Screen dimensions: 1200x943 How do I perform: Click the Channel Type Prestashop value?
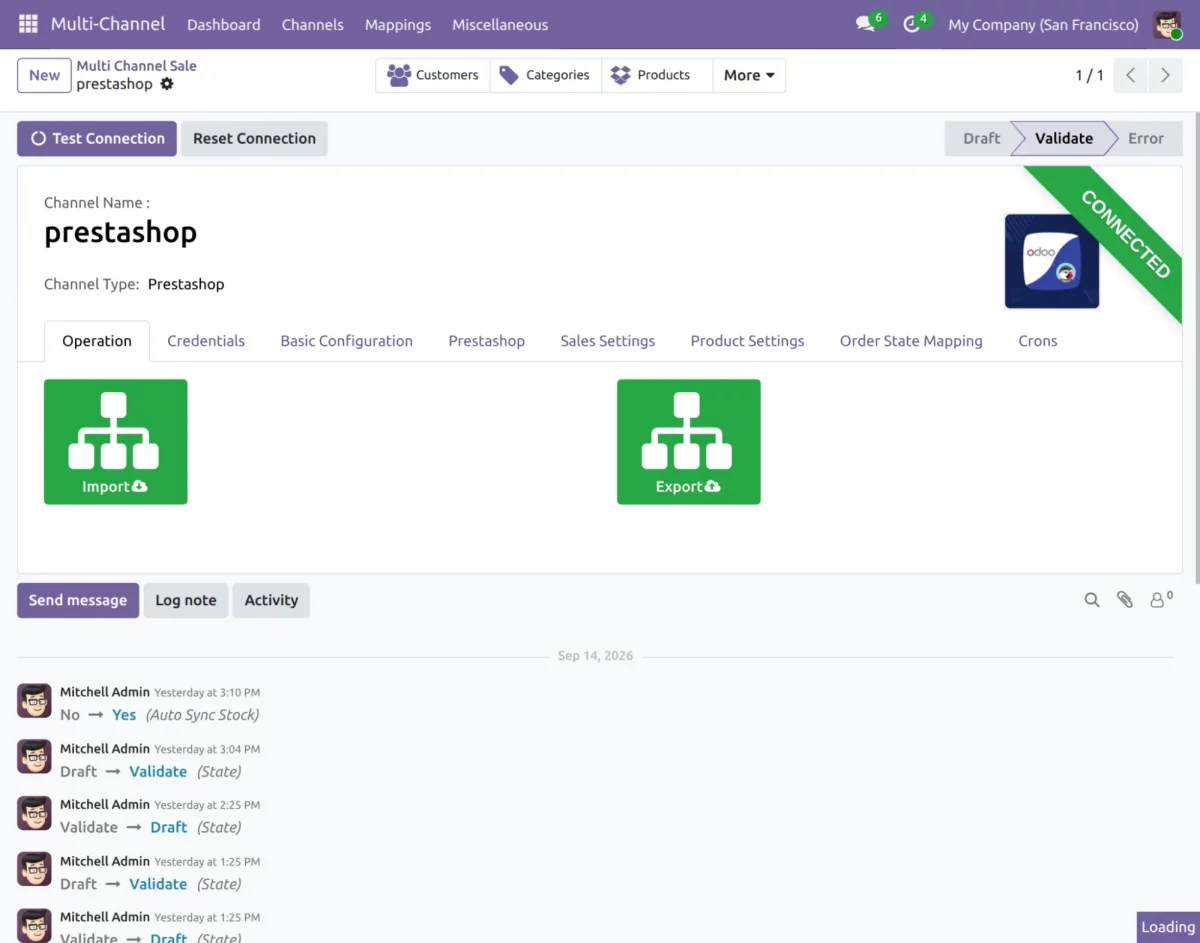pyautogui.click(x=186, y=284)
